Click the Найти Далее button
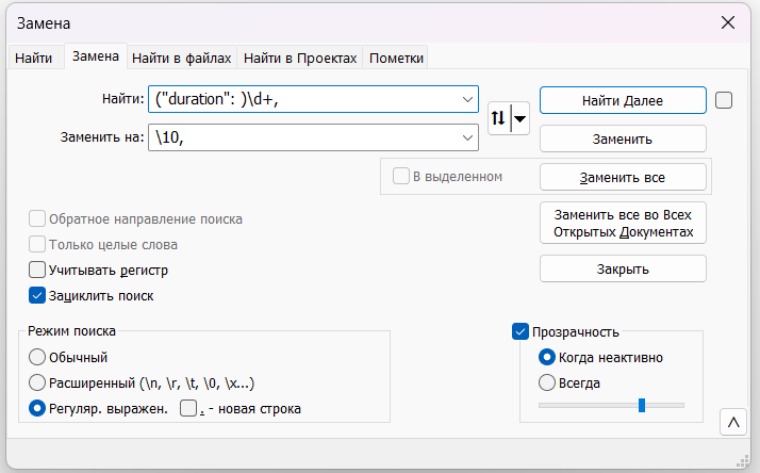Viewport: 760px width, 473px height. coord(622,100)
